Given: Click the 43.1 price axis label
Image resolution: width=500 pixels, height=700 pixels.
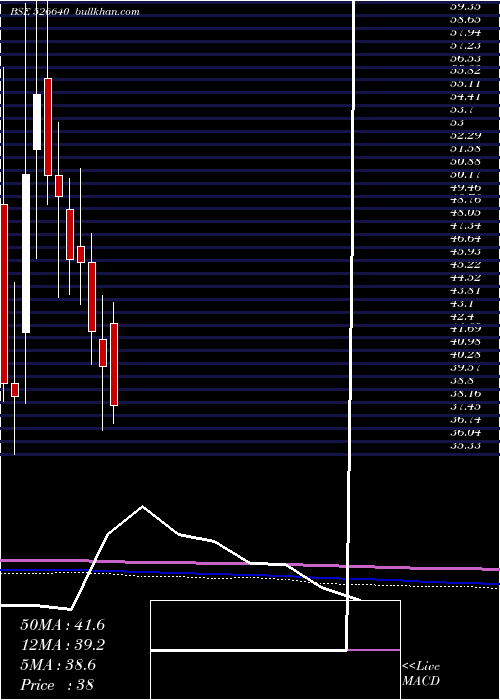Looking at the screenshot, I should [x=462, y=303].
